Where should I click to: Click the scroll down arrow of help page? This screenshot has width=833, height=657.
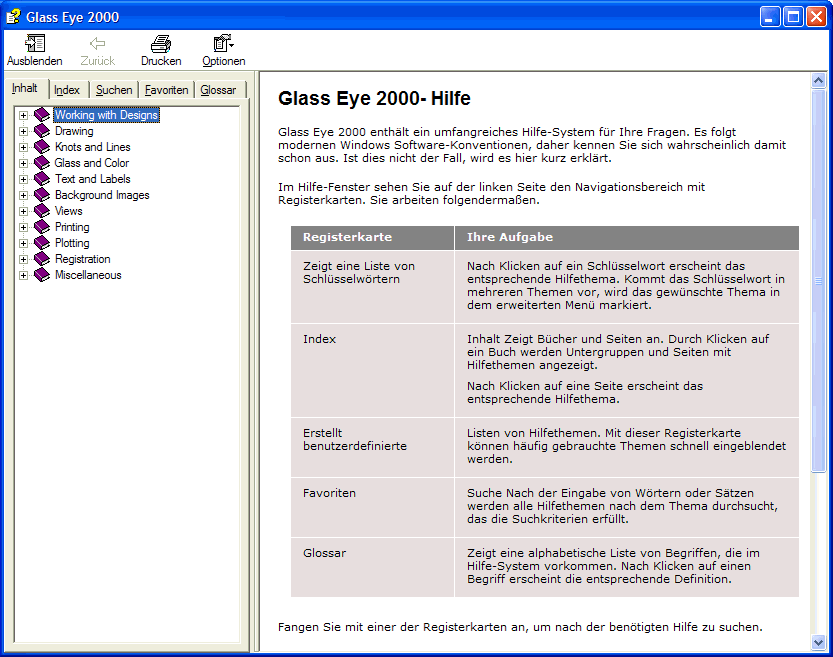pos(818,643)
